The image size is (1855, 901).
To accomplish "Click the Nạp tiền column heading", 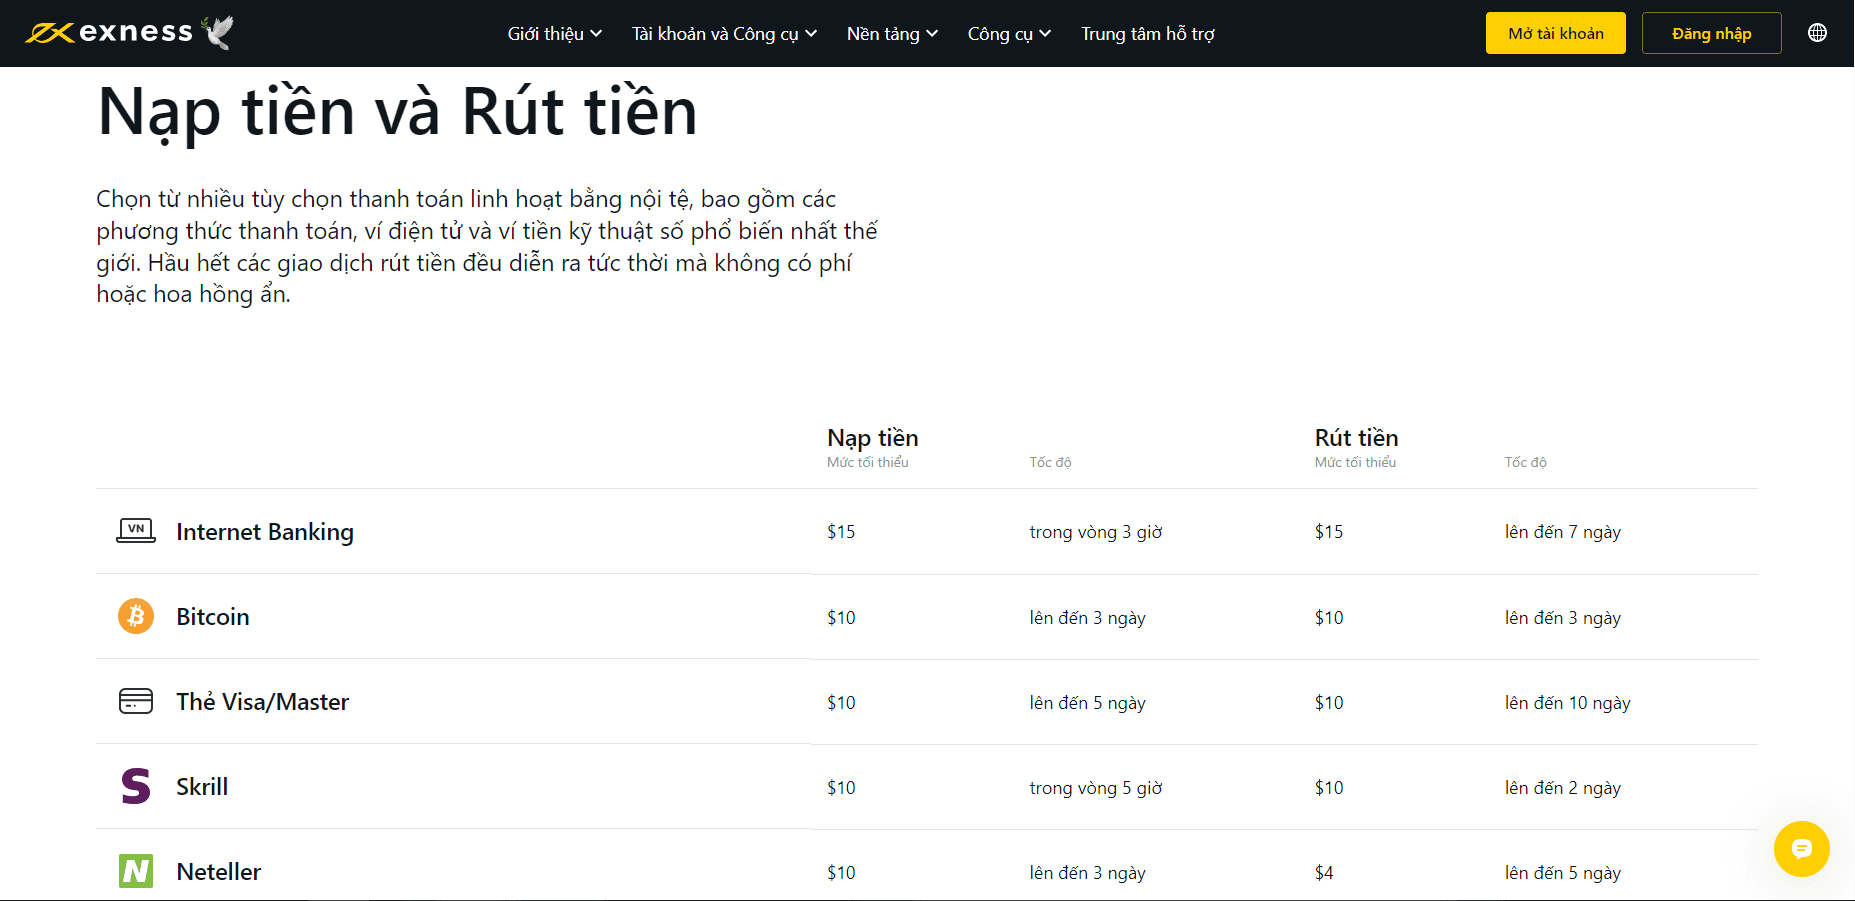I will (x=872, y=438).
